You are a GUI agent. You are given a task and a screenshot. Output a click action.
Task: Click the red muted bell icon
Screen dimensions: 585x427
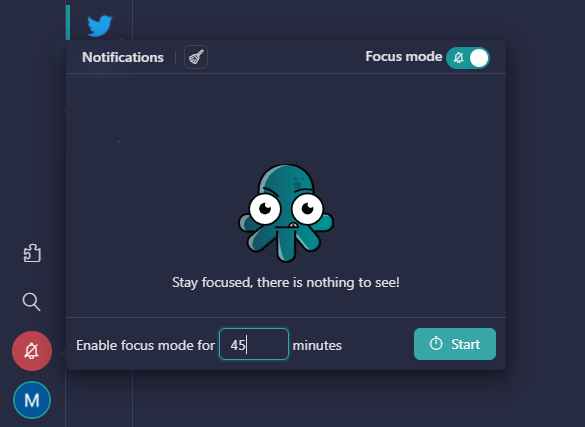click(32, 351)
